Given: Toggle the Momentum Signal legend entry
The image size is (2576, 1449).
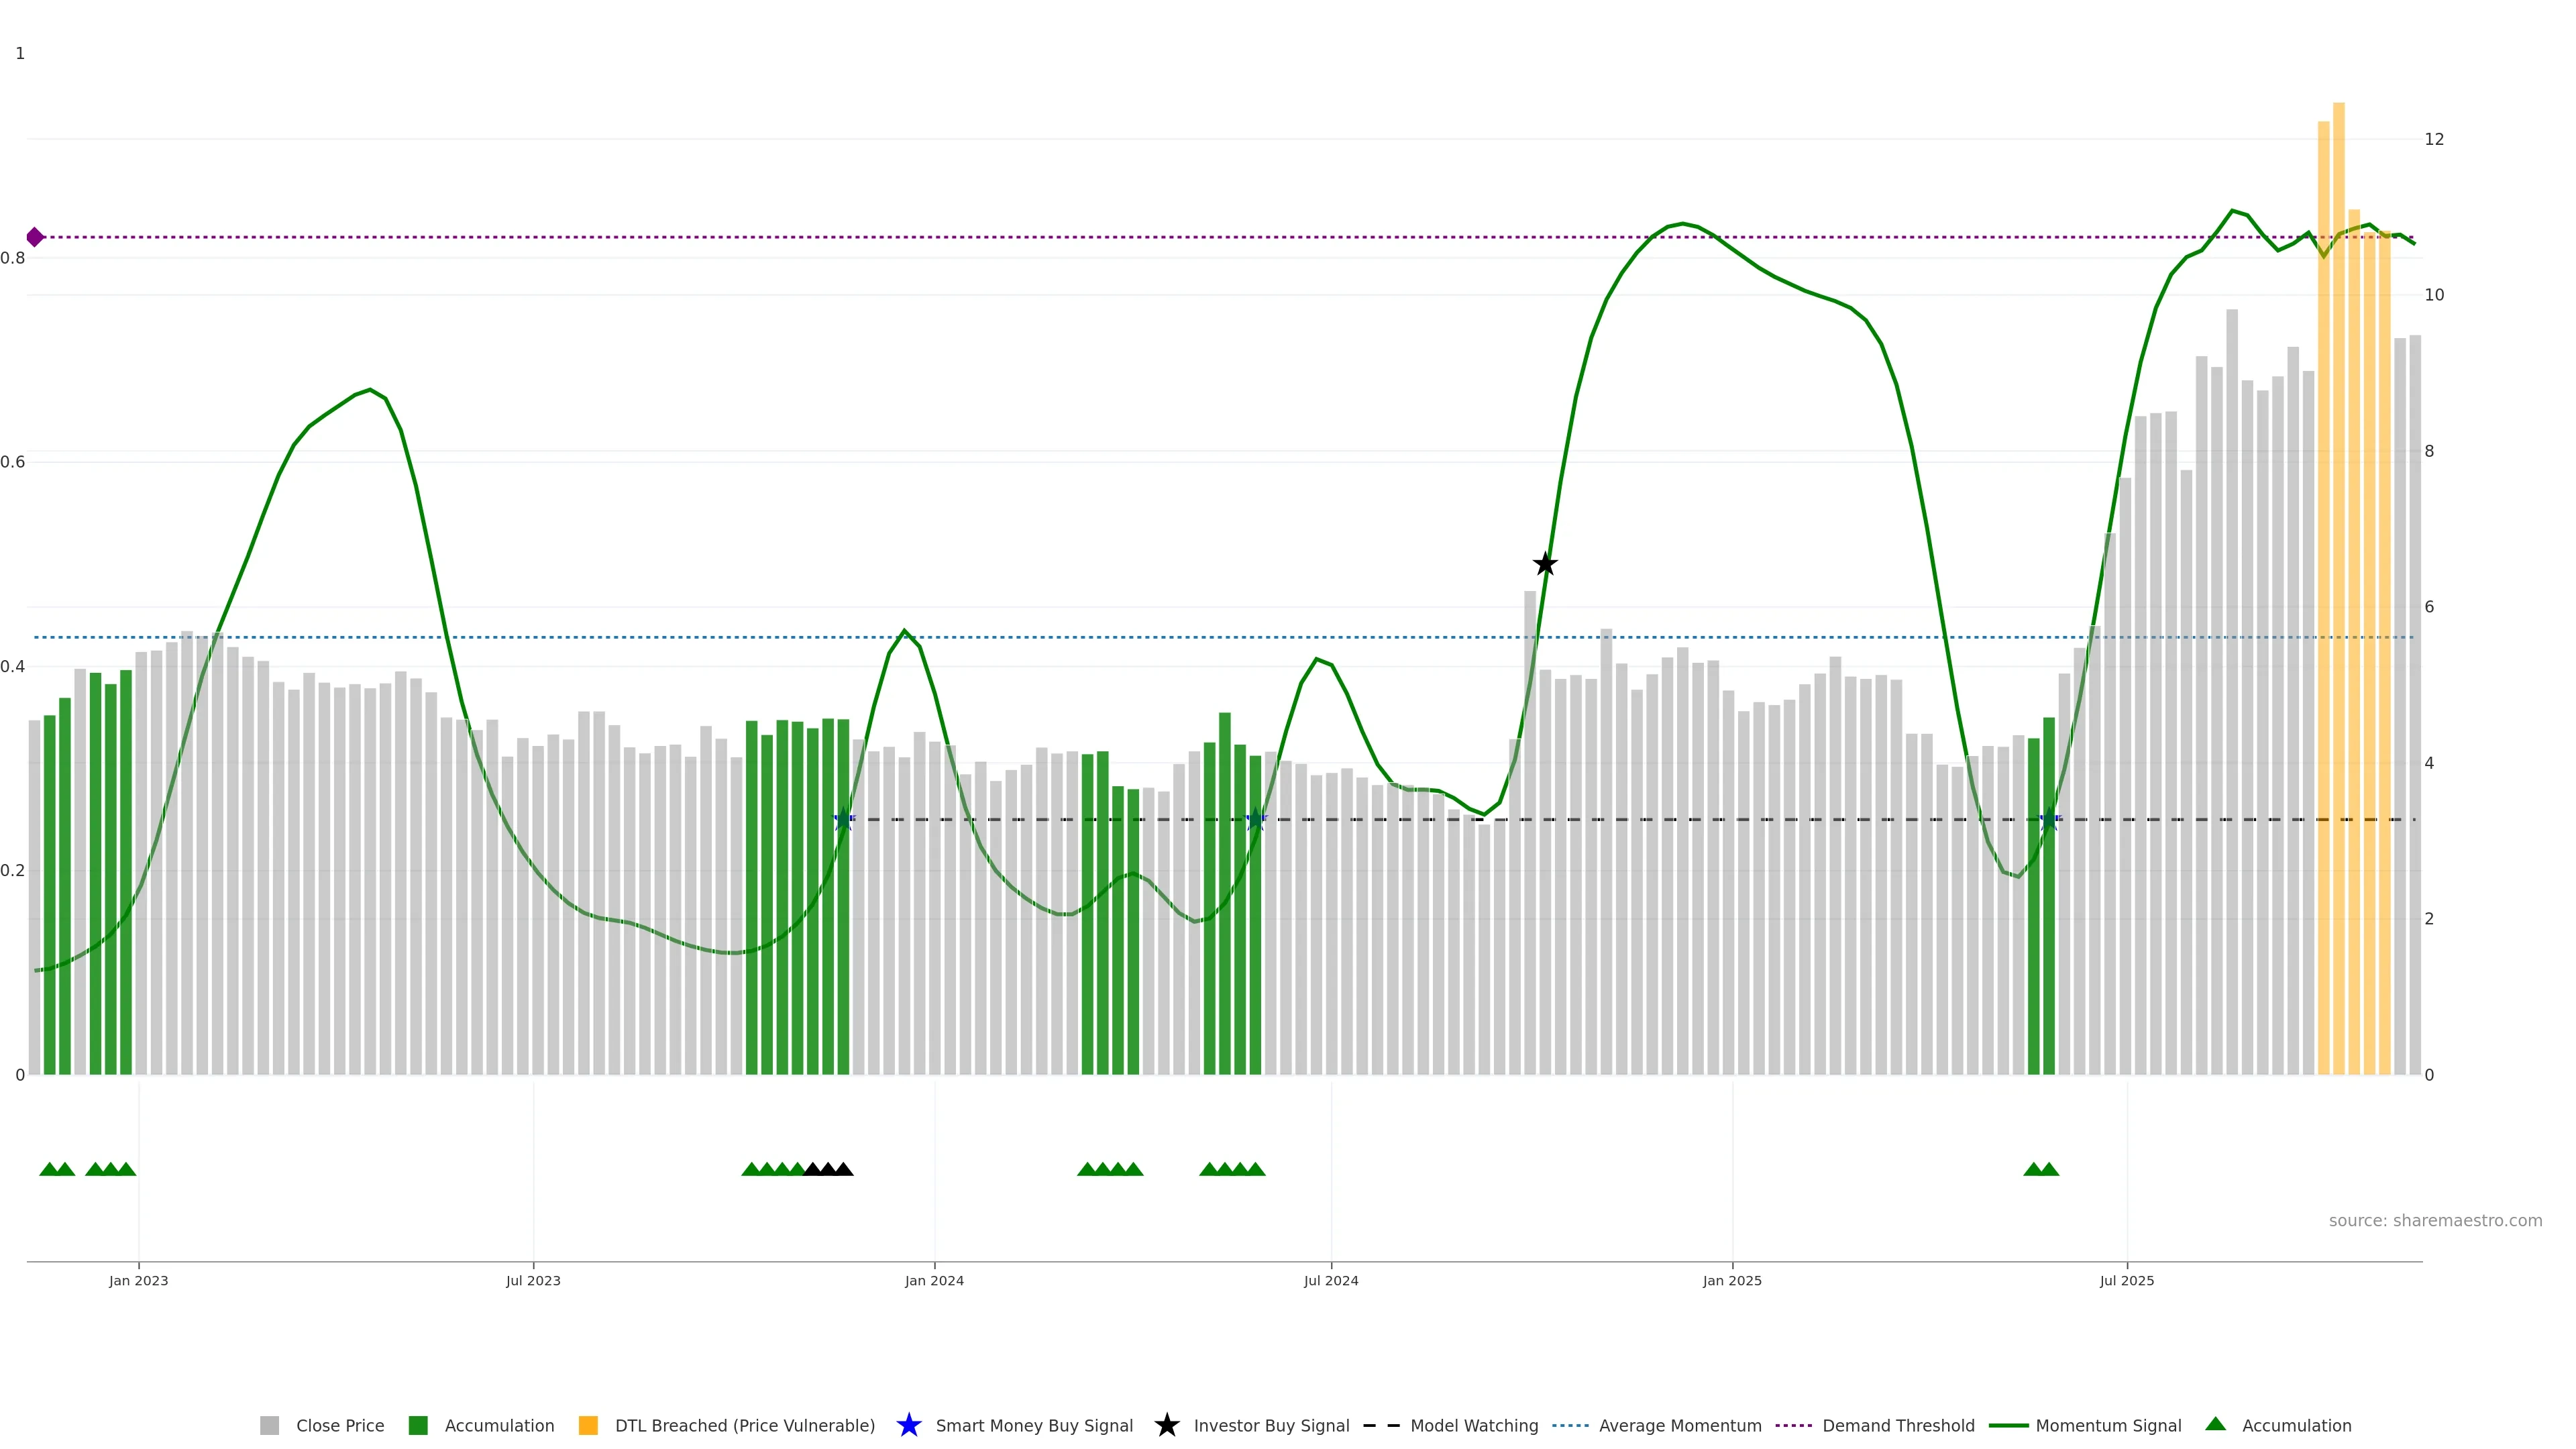Looking at the screenshot, I should [2108, 1425].
